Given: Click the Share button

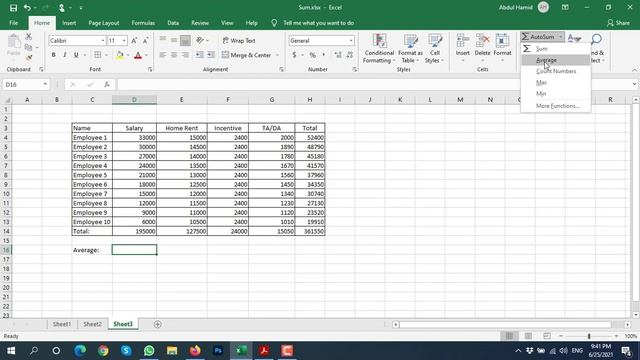Looking at the screenshot, I should tap(618, 23).
